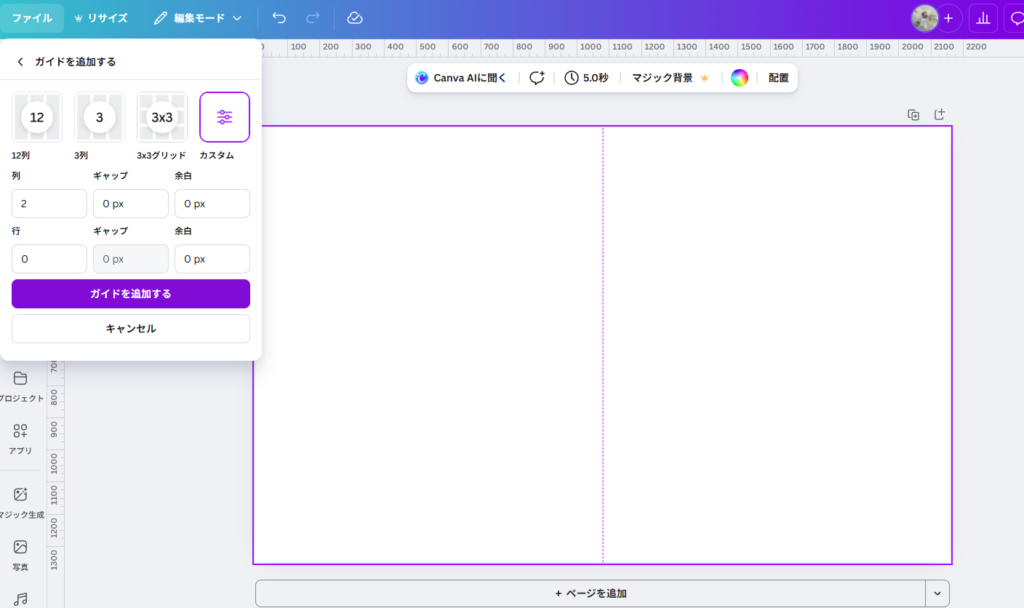The height and width of the screenshot is (608, 1024).
Task: Click the purple add guides button
Action: click(x=131, y=294)
